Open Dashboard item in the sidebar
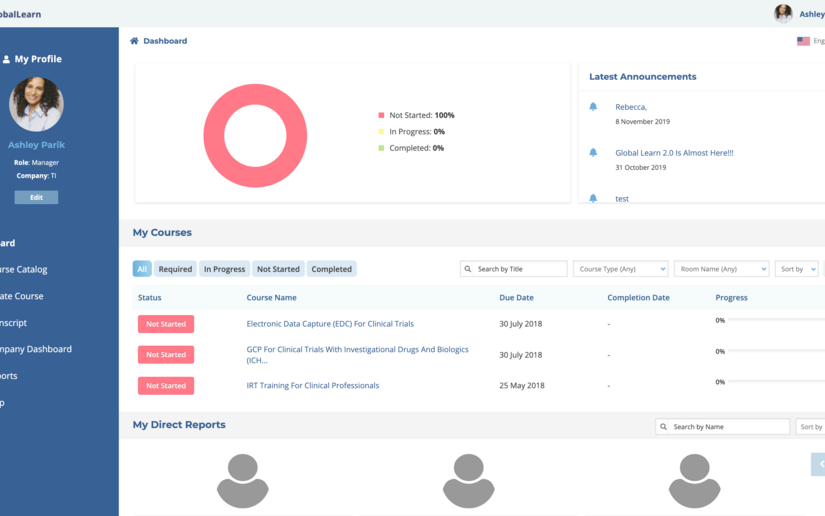 coord(7,243)
